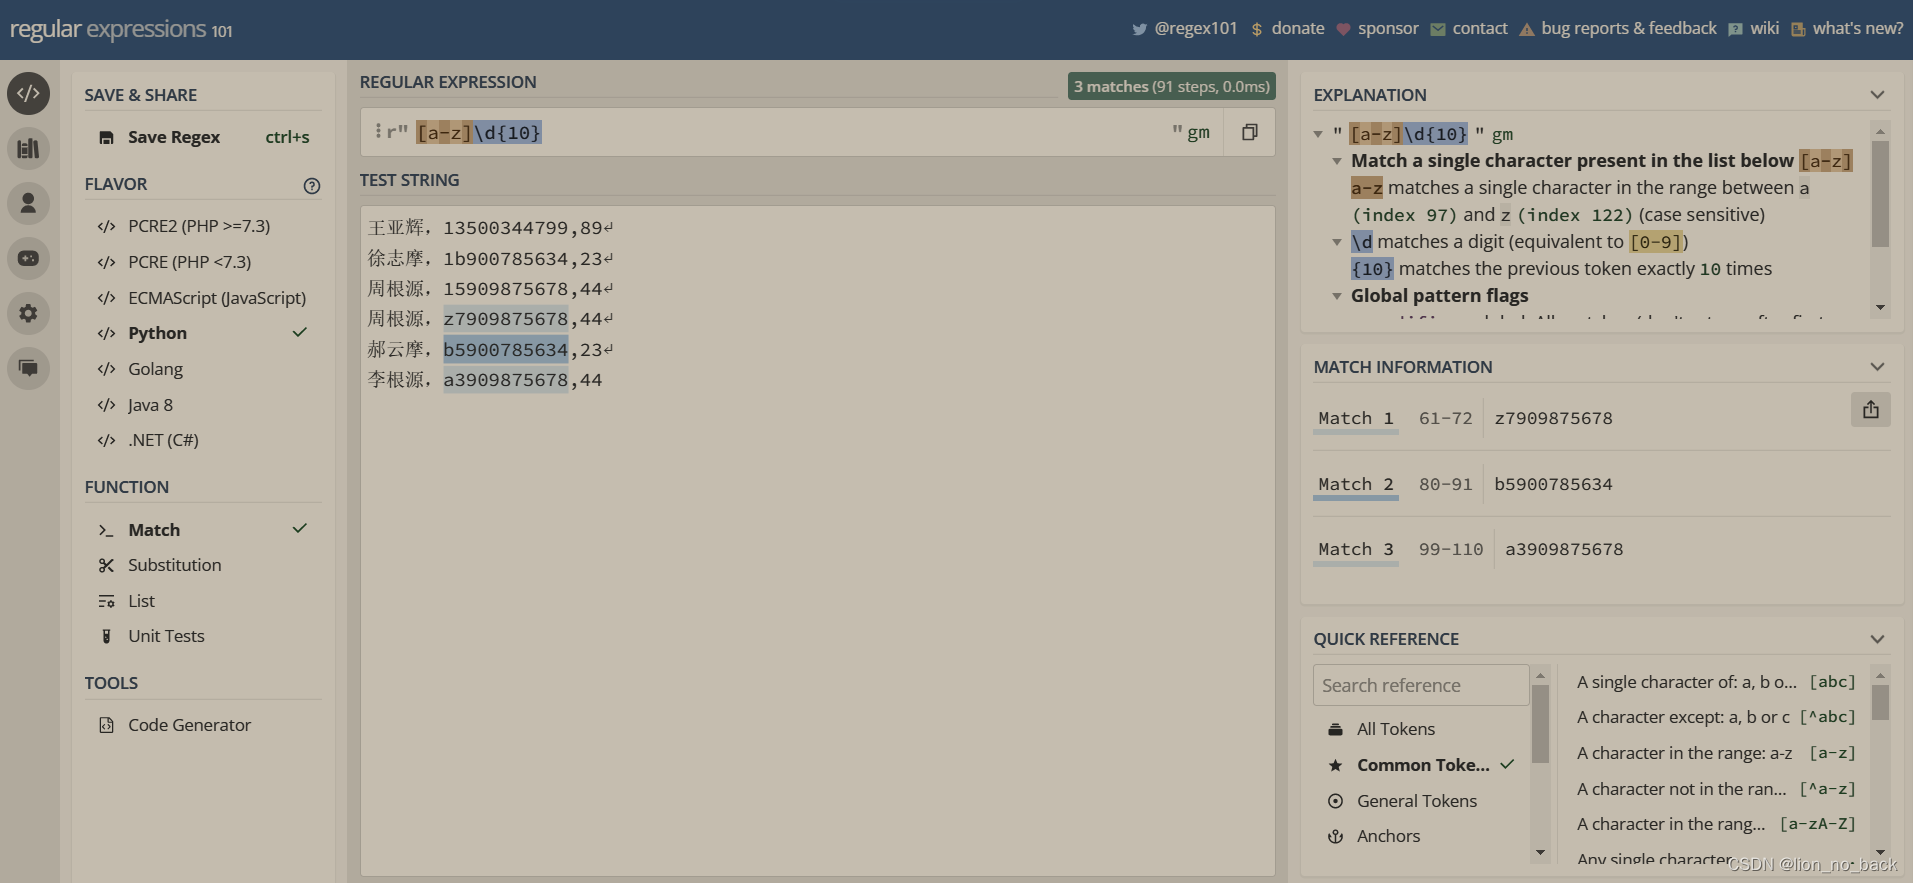Click the bug reports warning icon
The width and height of the screenshot is (1913, 883).
(x=1527, y=29)
